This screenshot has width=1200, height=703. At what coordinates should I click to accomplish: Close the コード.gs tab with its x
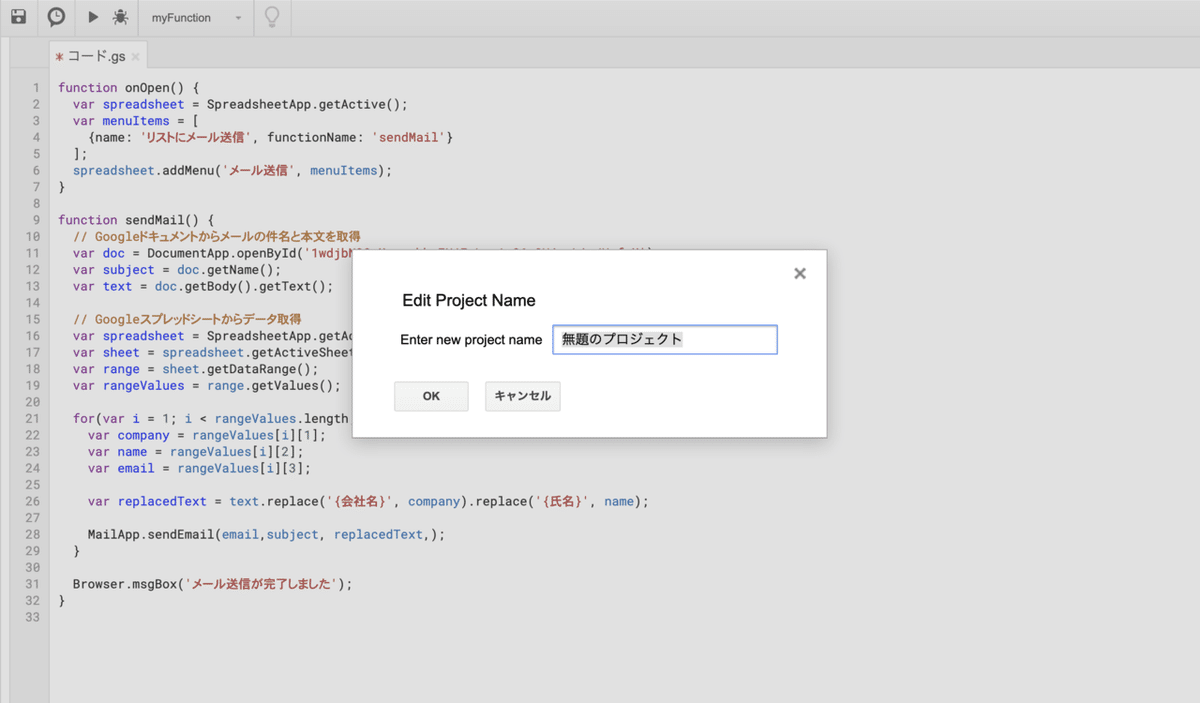[136, 57]
